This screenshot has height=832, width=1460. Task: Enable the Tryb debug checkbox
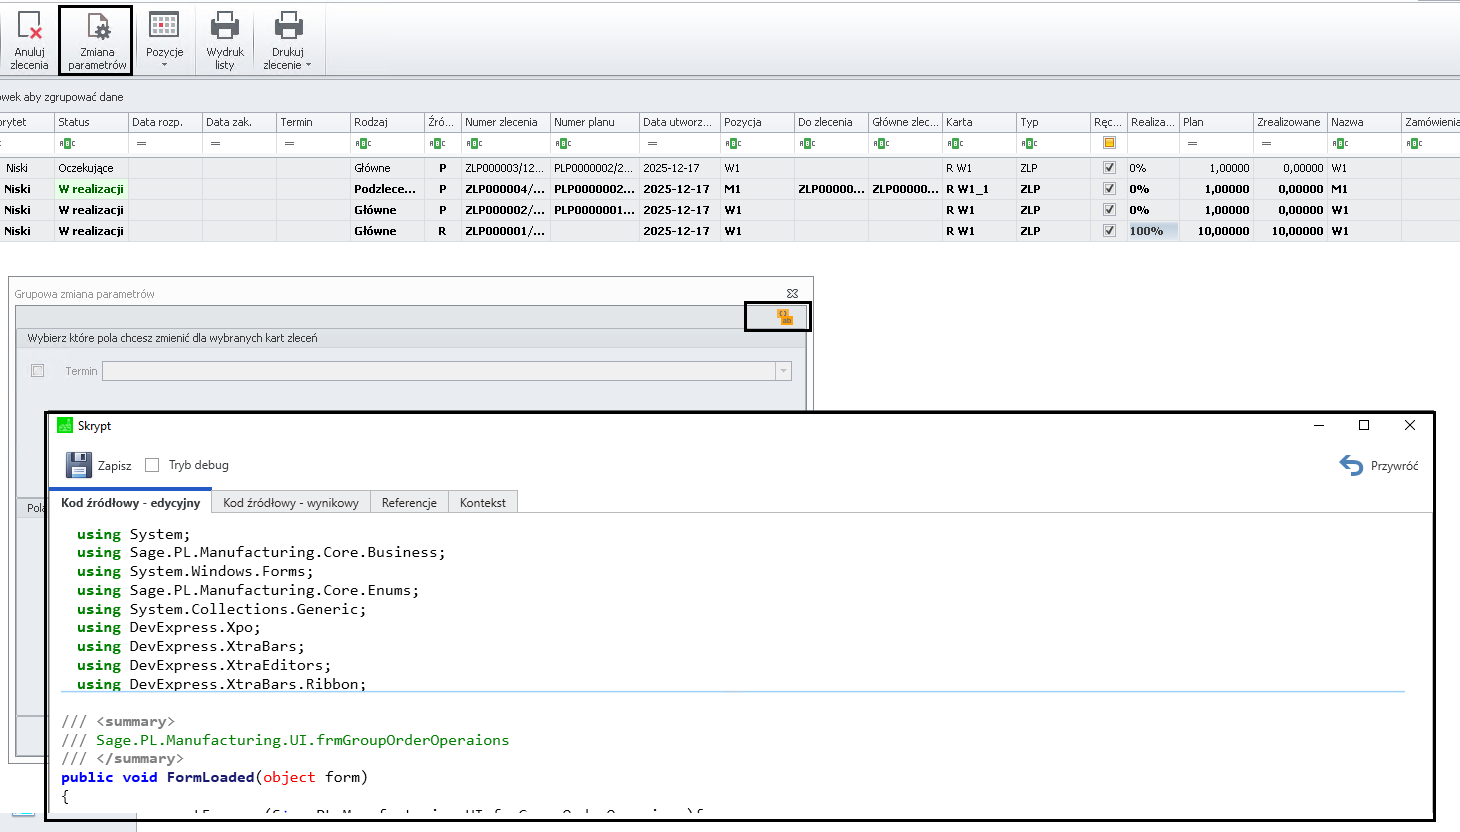[x=152, y=465]
